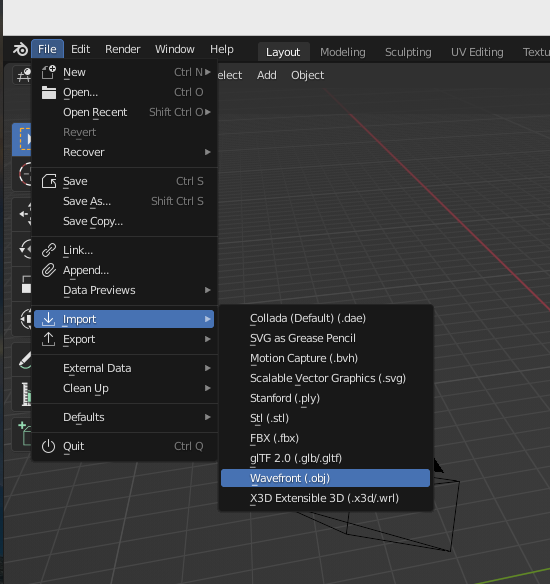The image size is (550, 584).
Task: Import Stanford (.ply) file
Action: click(x=325, y=399)
